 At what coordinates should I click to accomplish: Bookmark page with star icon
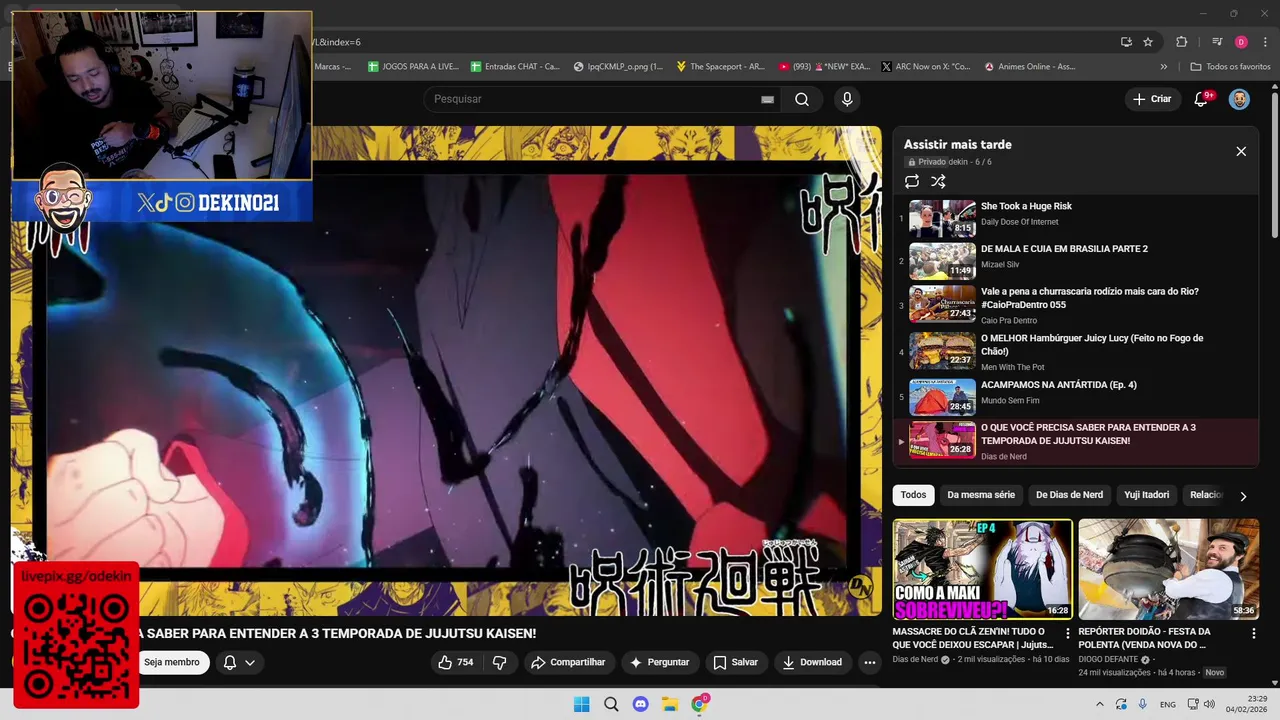(x=1148, y=42)
